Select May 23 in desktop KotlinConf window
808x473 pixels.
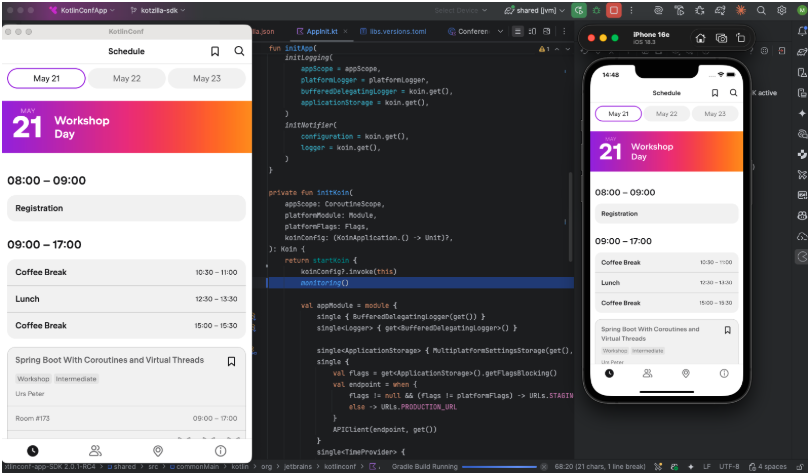coord(207,78)
